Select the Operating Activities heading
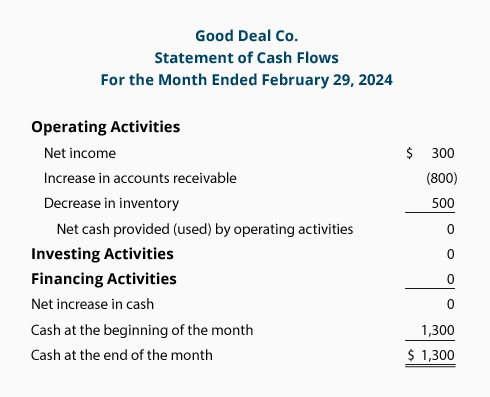The height and width of the screenshot is (397, 490). 105,127
